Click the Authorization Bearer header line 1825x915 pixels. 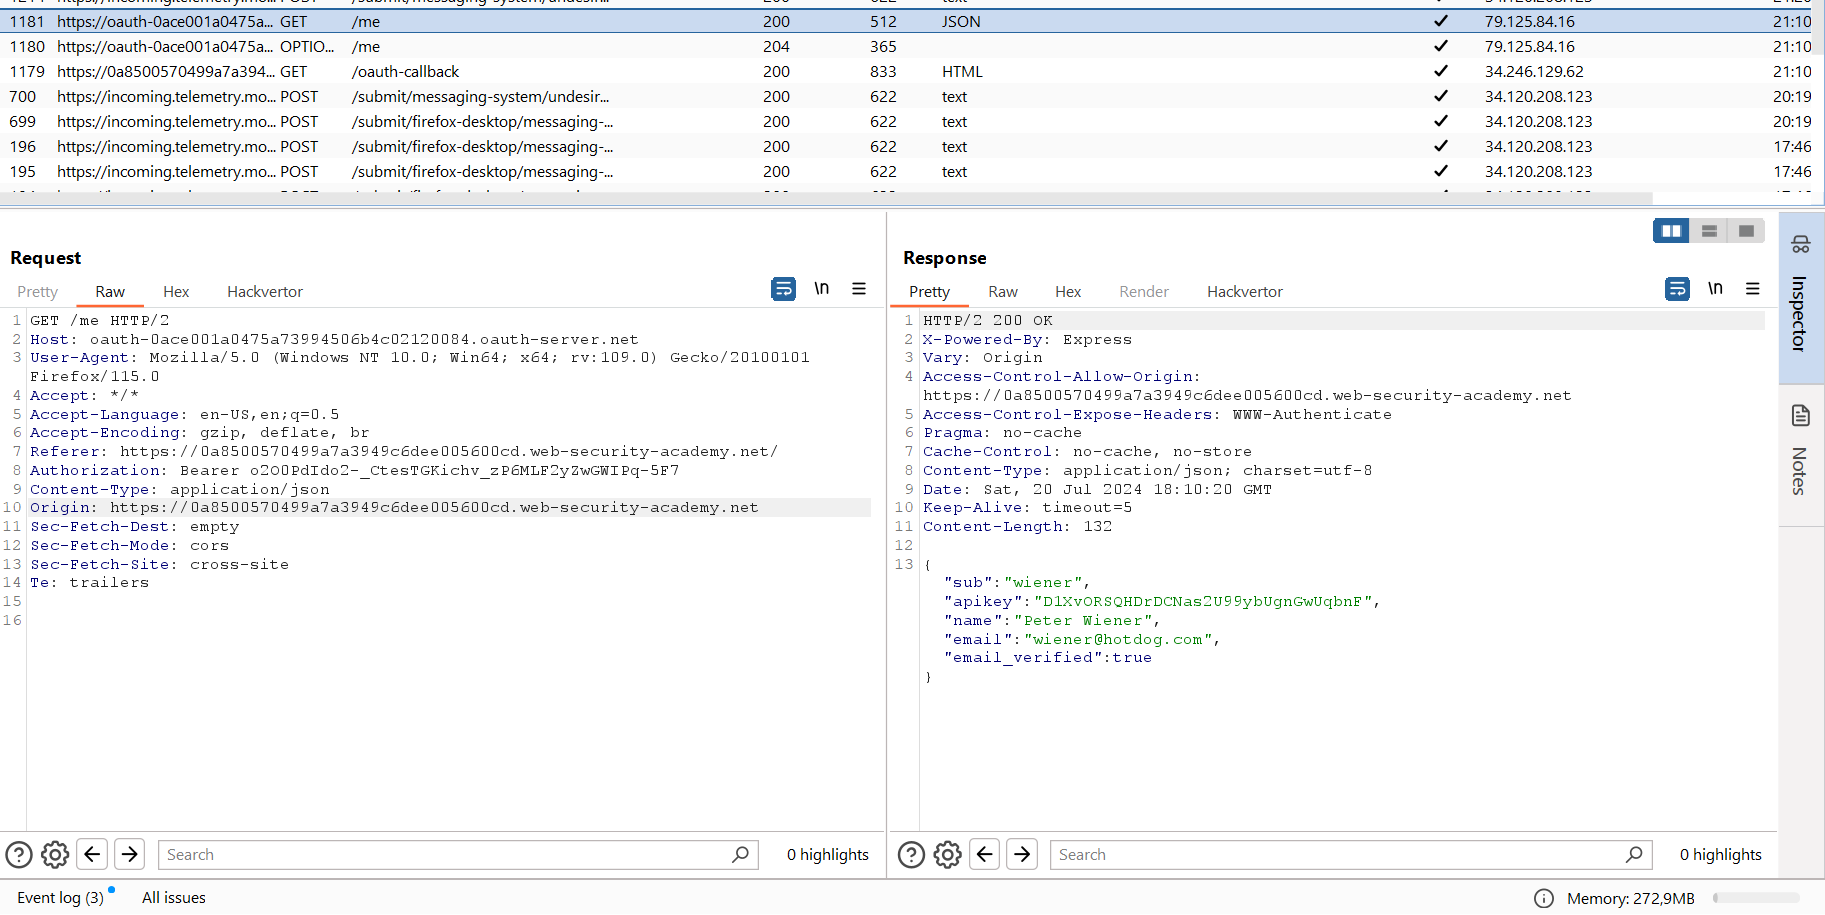click(x=354, y=470)
